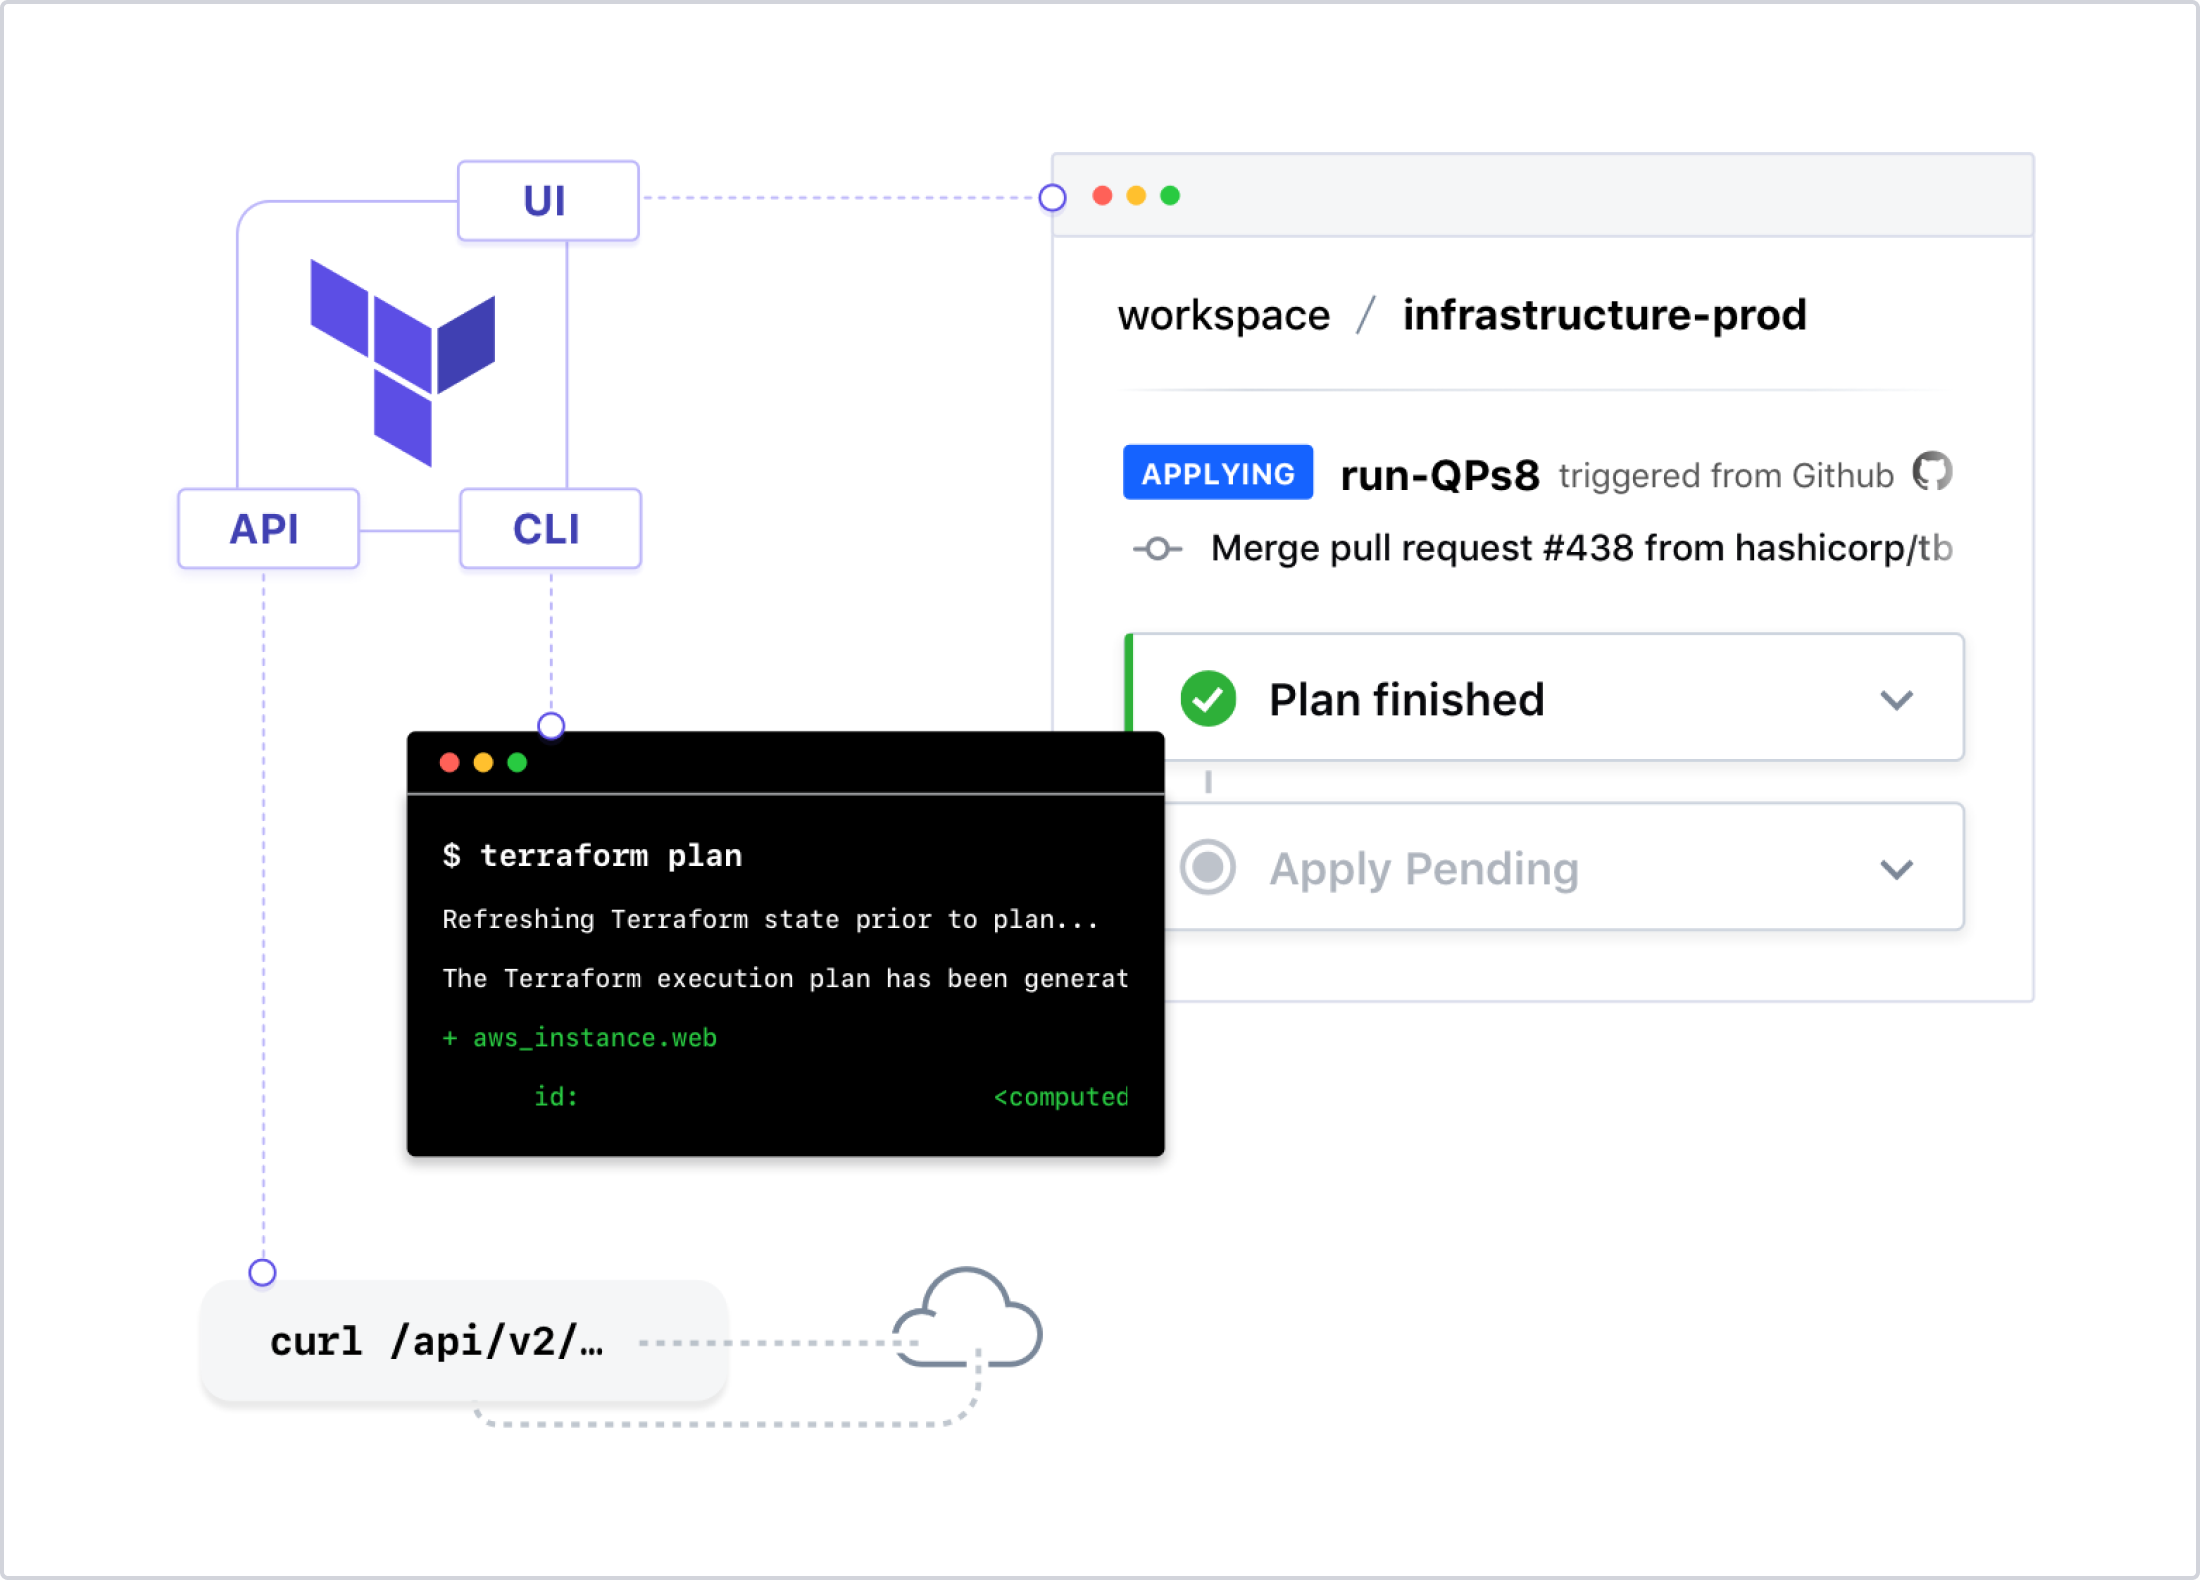Open Merge pull request #438 commit message

(x=1581, y=548)
